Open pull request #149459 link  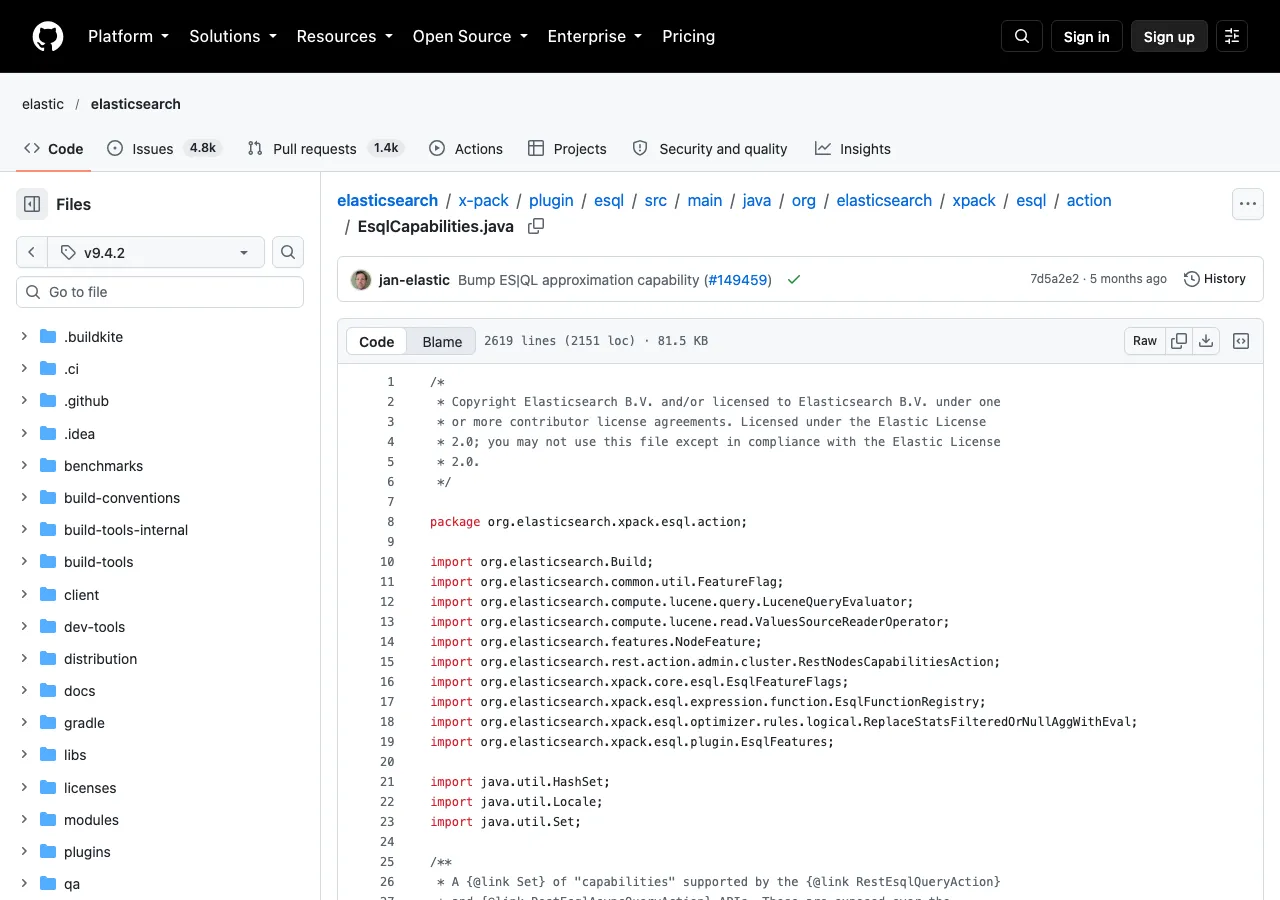(x=737, y=280)
